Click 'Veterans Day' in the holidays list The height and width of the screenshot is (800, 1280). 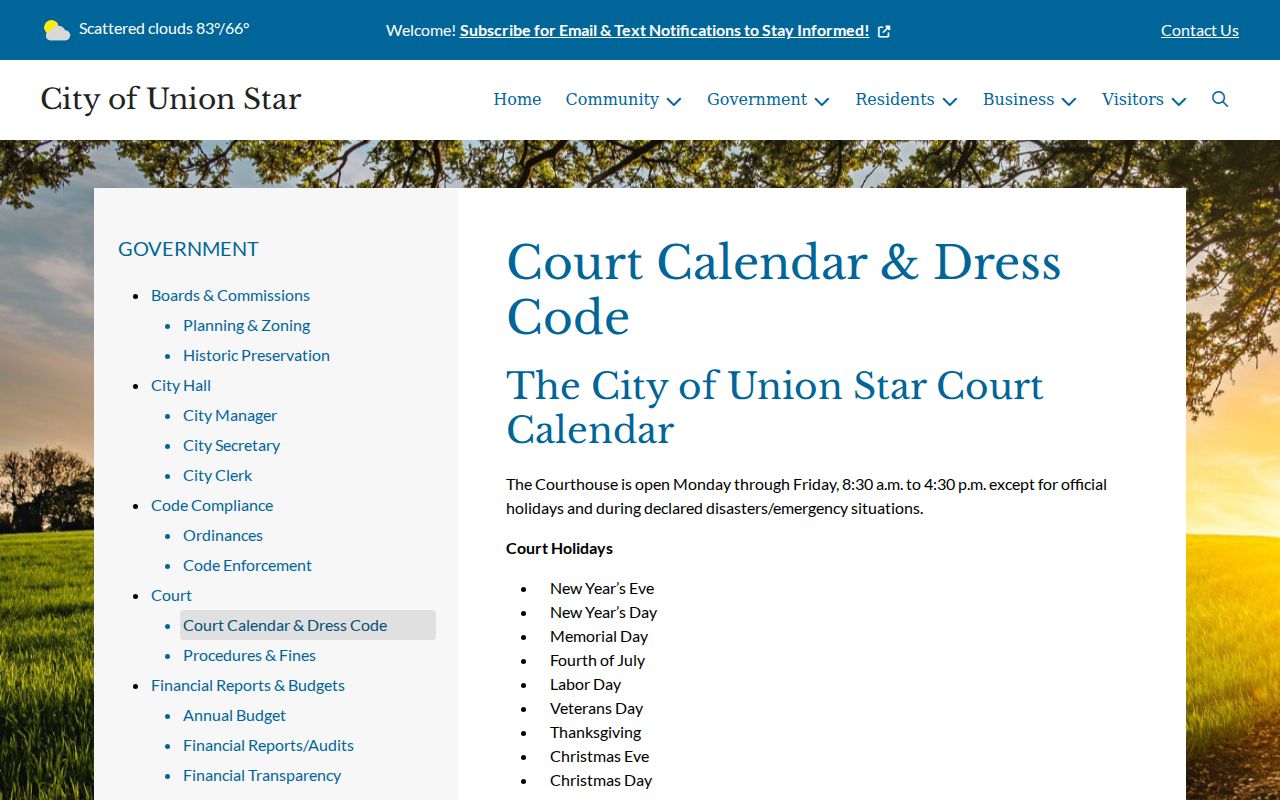(596, 708)
